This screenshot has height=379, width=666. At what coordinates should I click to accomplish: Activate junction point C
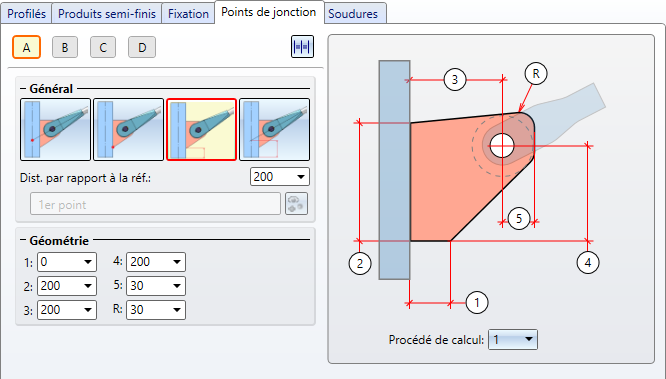(103, 47)
